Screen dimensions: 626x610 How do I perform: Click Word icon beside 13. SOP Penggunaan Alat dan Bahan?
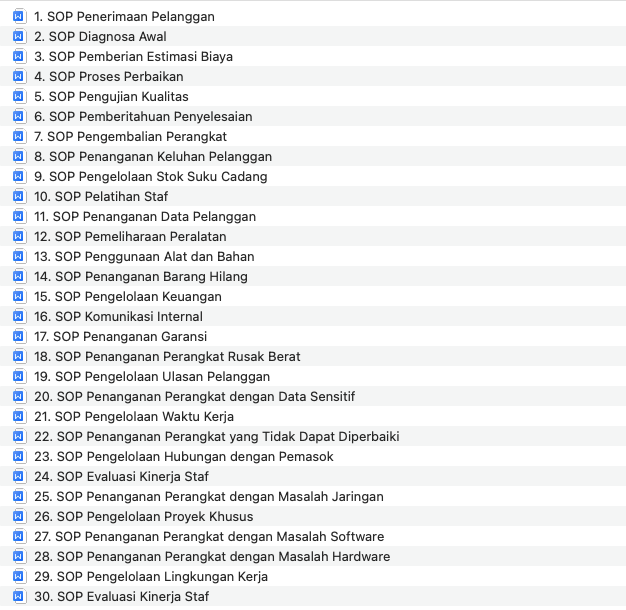(x=18, y=256)
